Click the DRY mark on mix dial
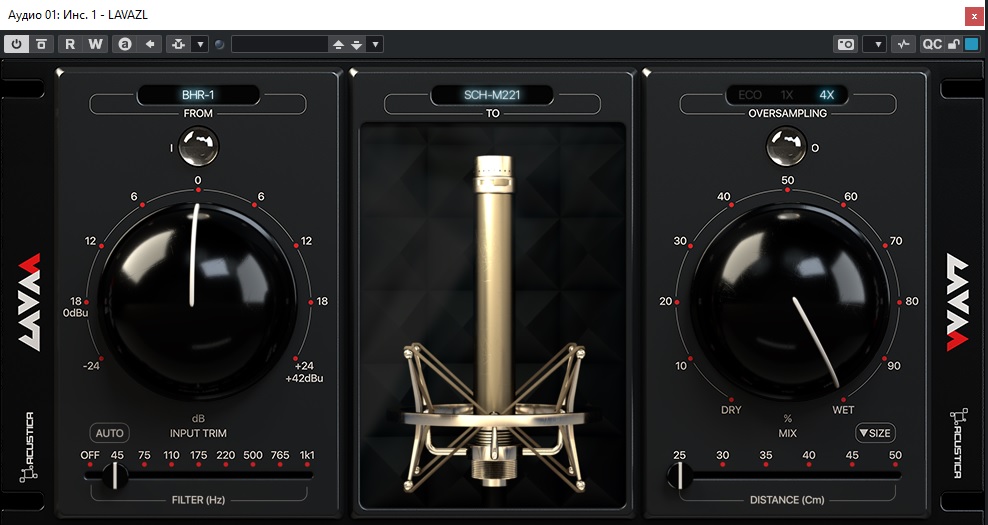988x525 pixels. (x=731, y=410)
